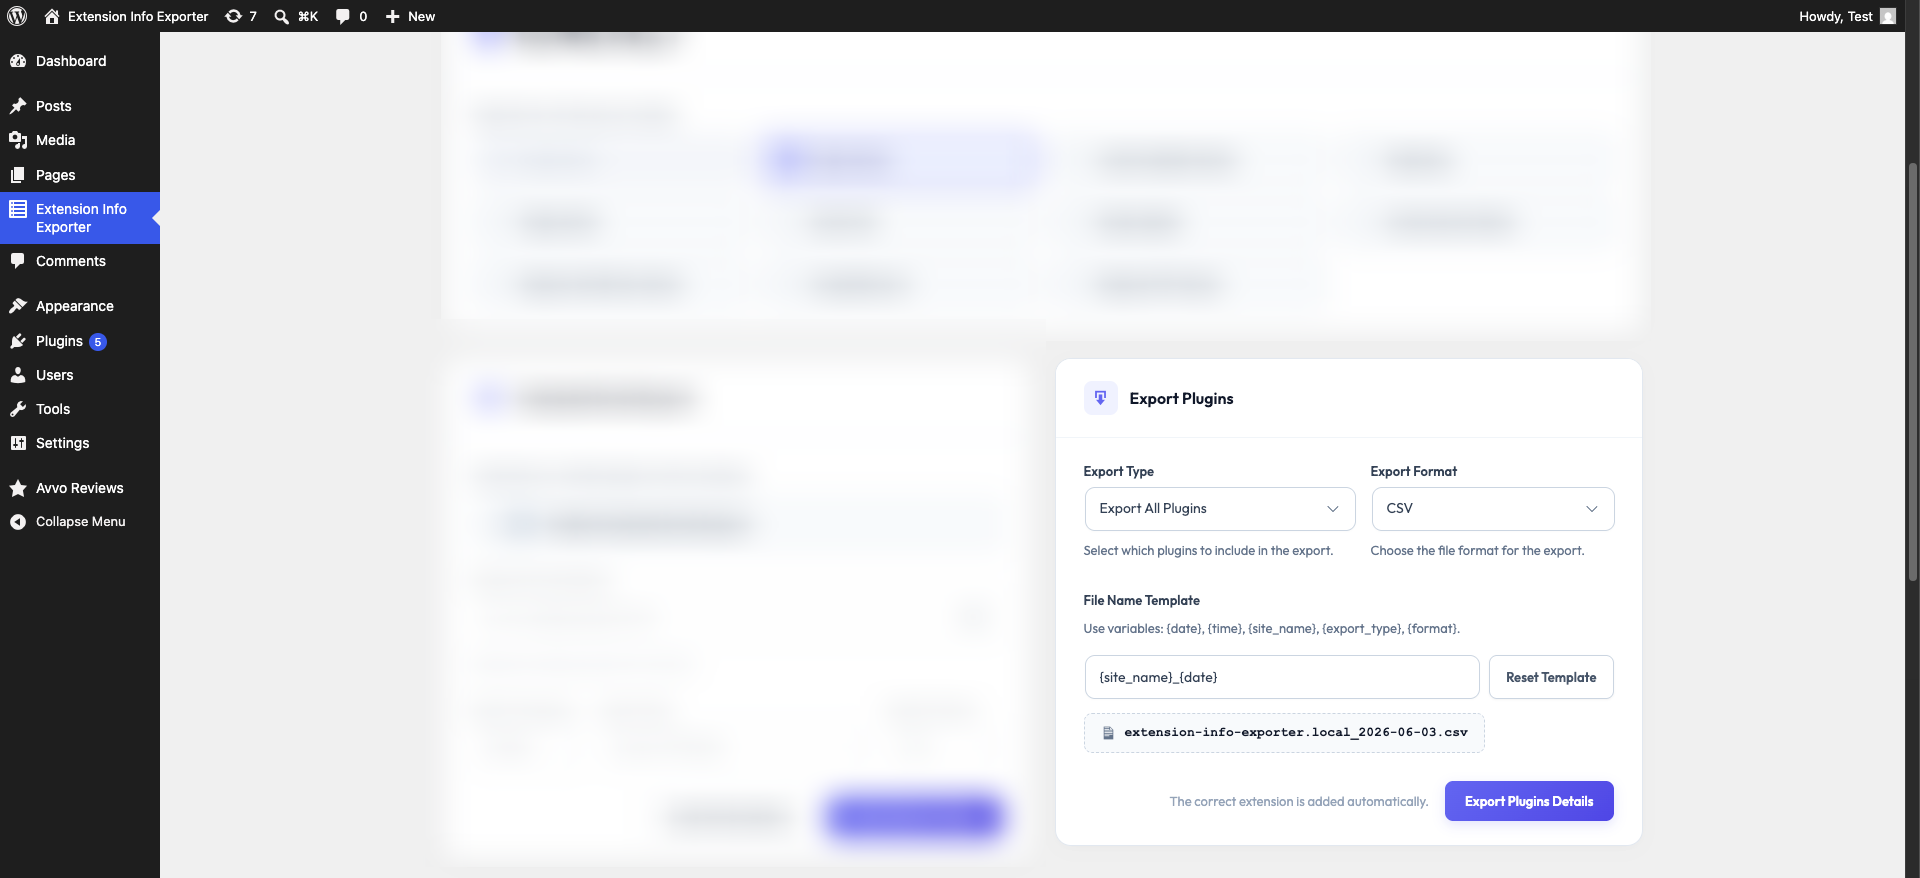1920x878 pixels.
Task: Open the Avvo Reviews menu
Action: click(80, 488)
